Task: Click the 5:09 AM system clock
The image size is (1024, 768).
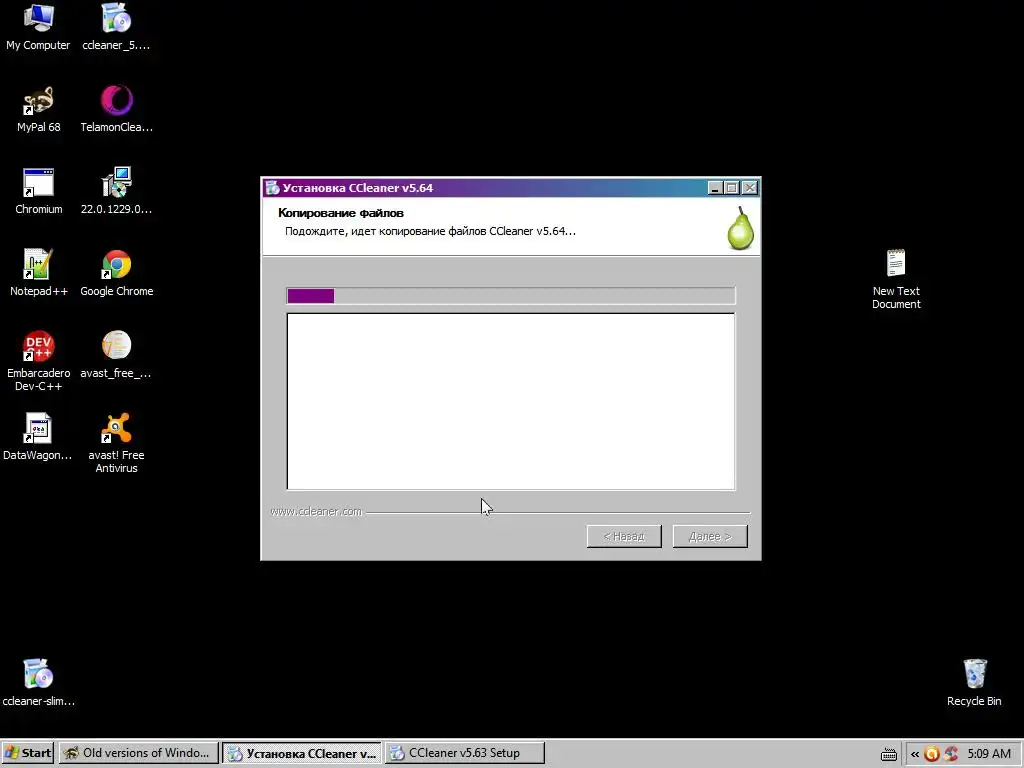Action: 989,754
